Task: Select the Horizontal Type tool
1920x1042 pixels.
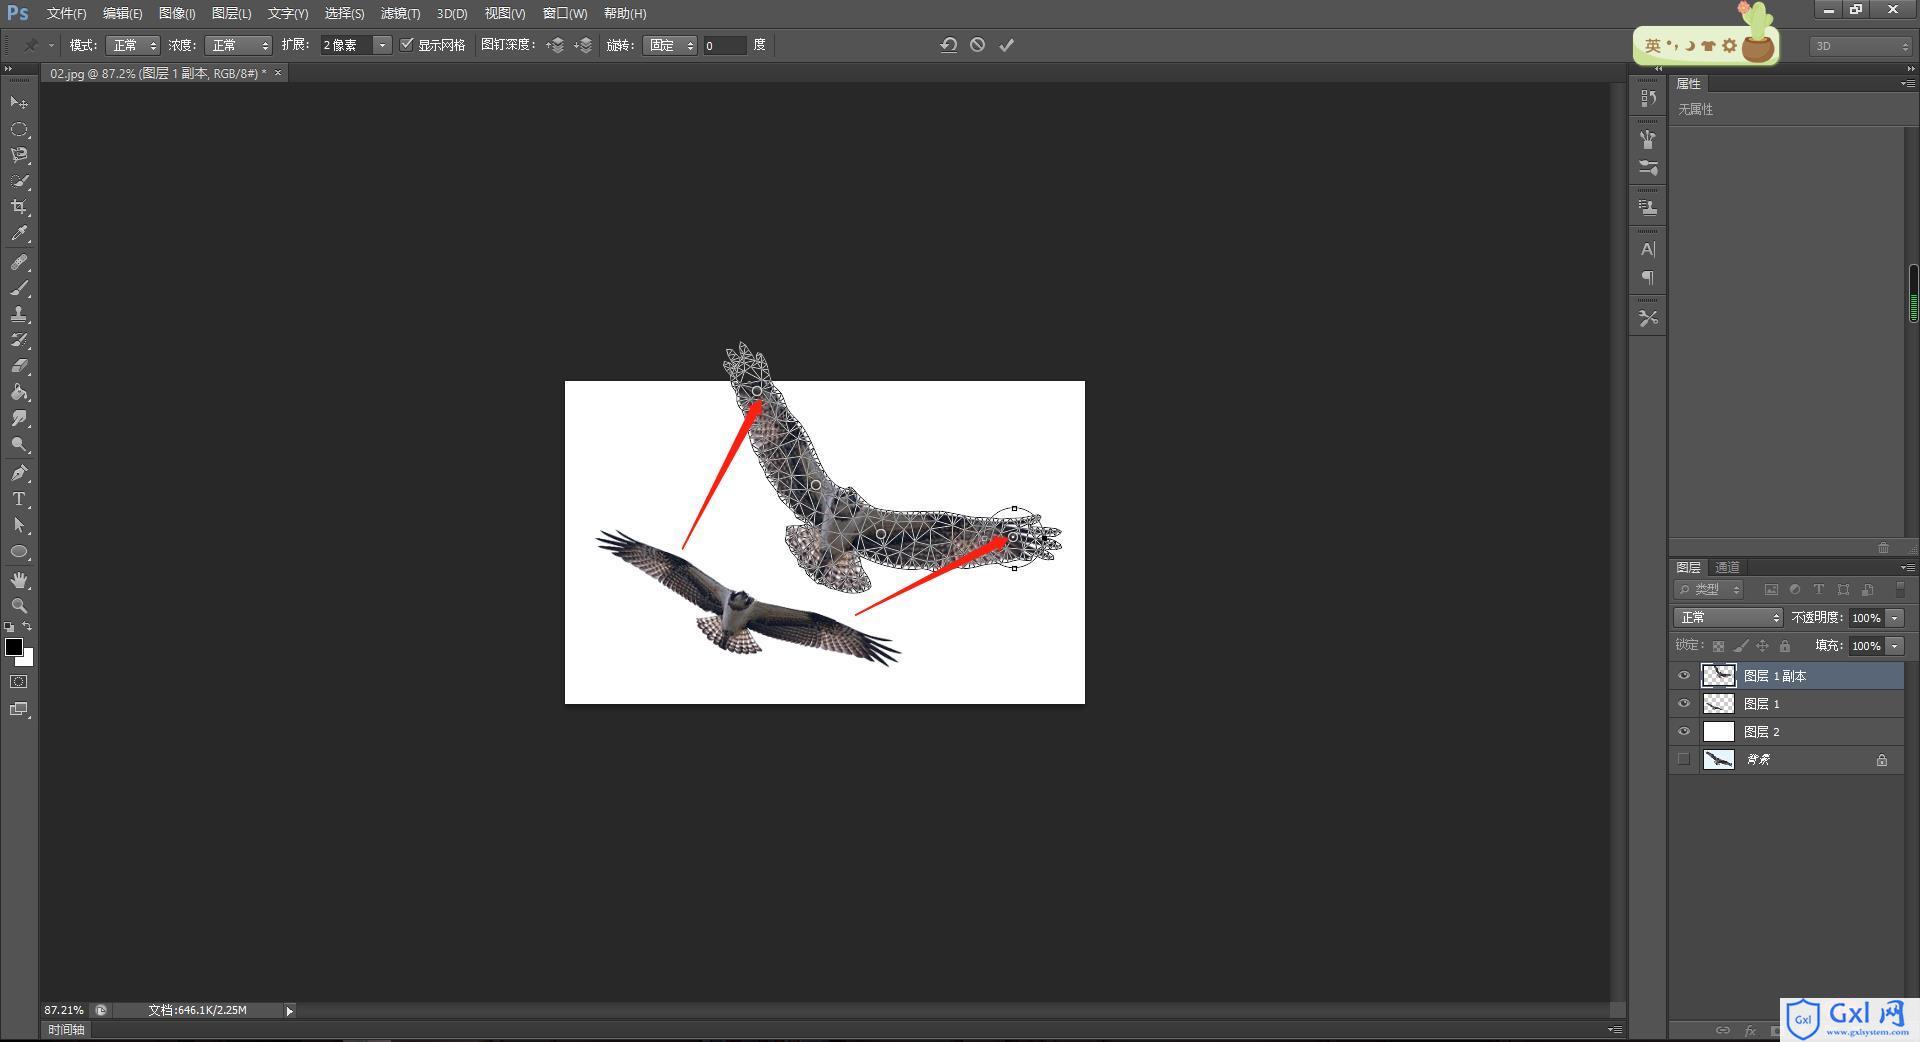Action: click(19, 499)
